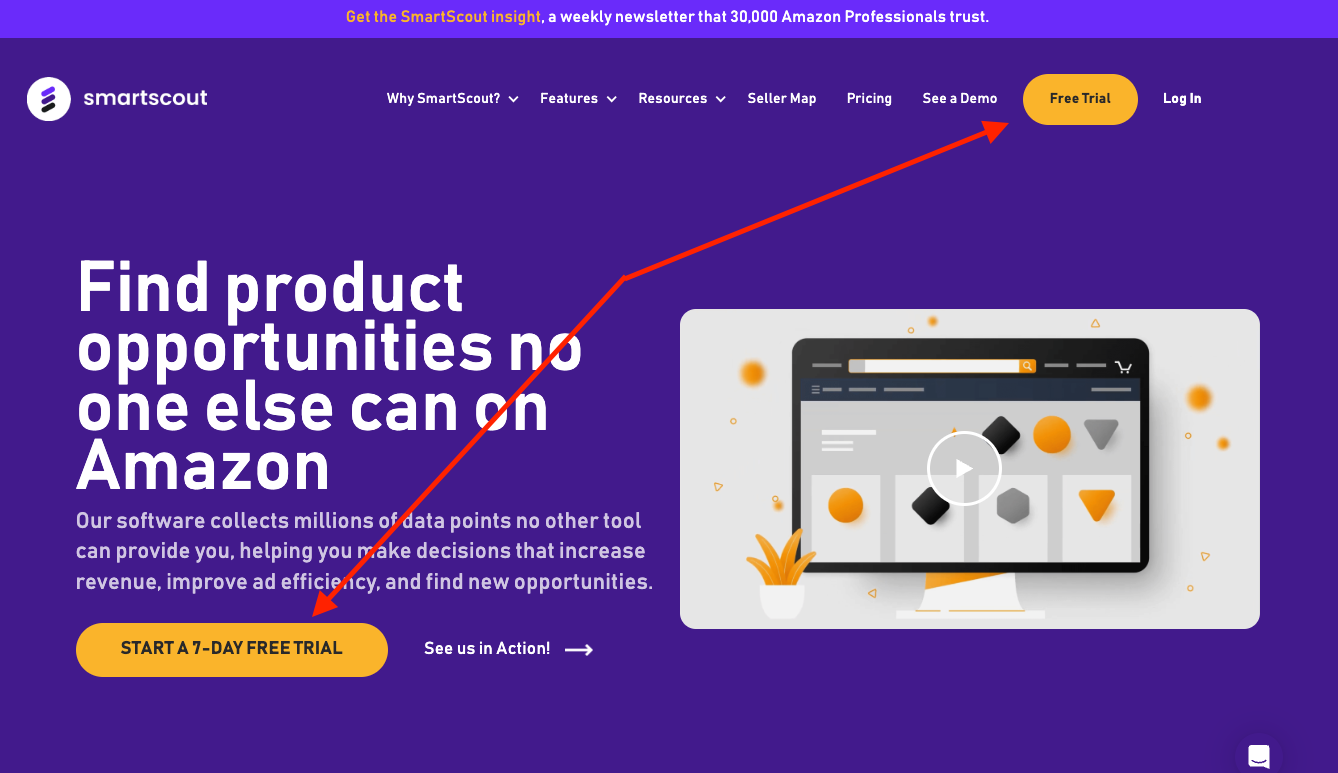This screenshot has height=773, width=1338.
Task: Click the hamburger icon in video mockup
Action: [816, 389]
